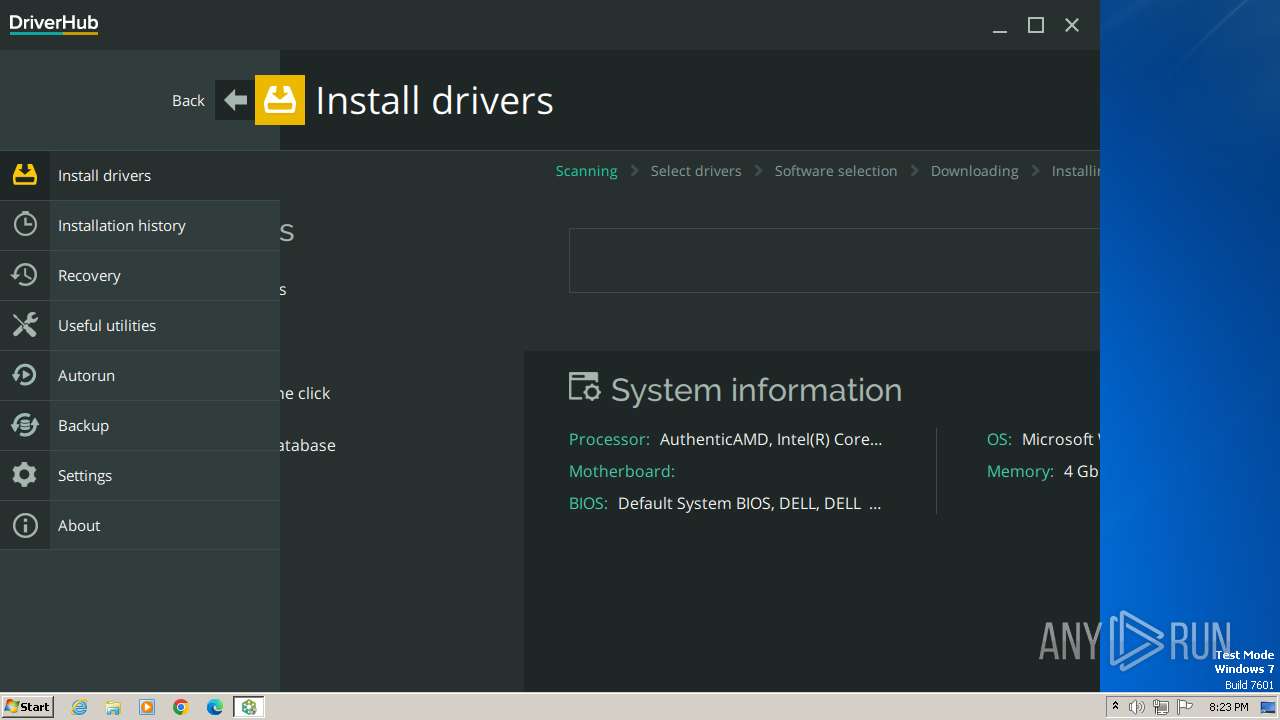Viewport: 1280px width, 720px height.
Task: Show hidden tray icons arrow
Action: 1115,707
